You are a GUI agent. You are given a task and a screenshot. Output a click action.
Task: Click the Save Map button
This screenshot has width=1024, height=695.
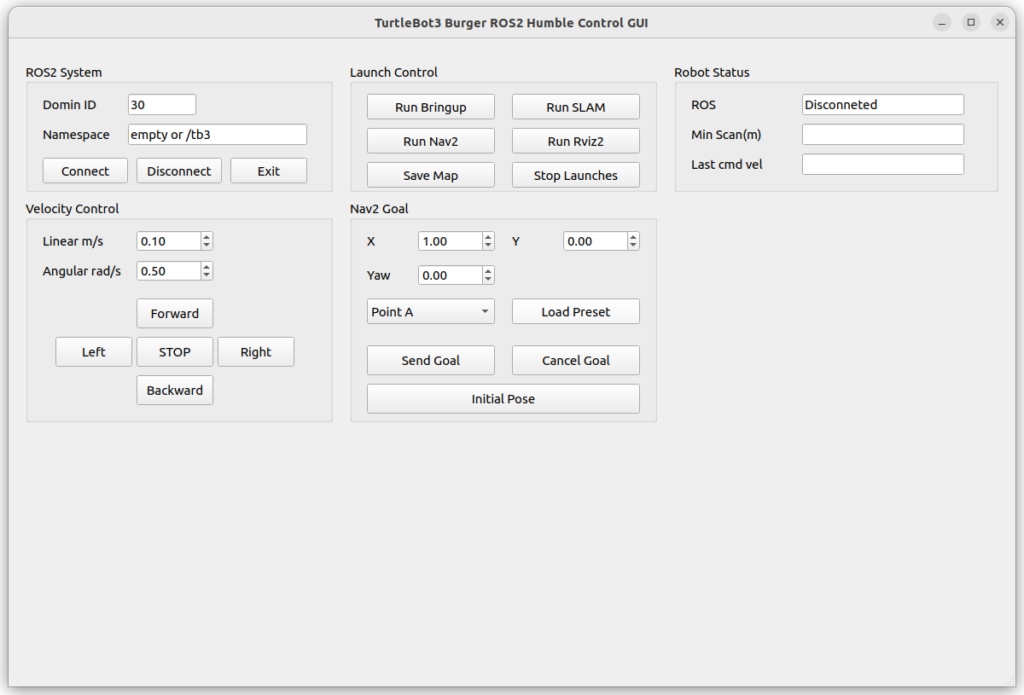430,175
